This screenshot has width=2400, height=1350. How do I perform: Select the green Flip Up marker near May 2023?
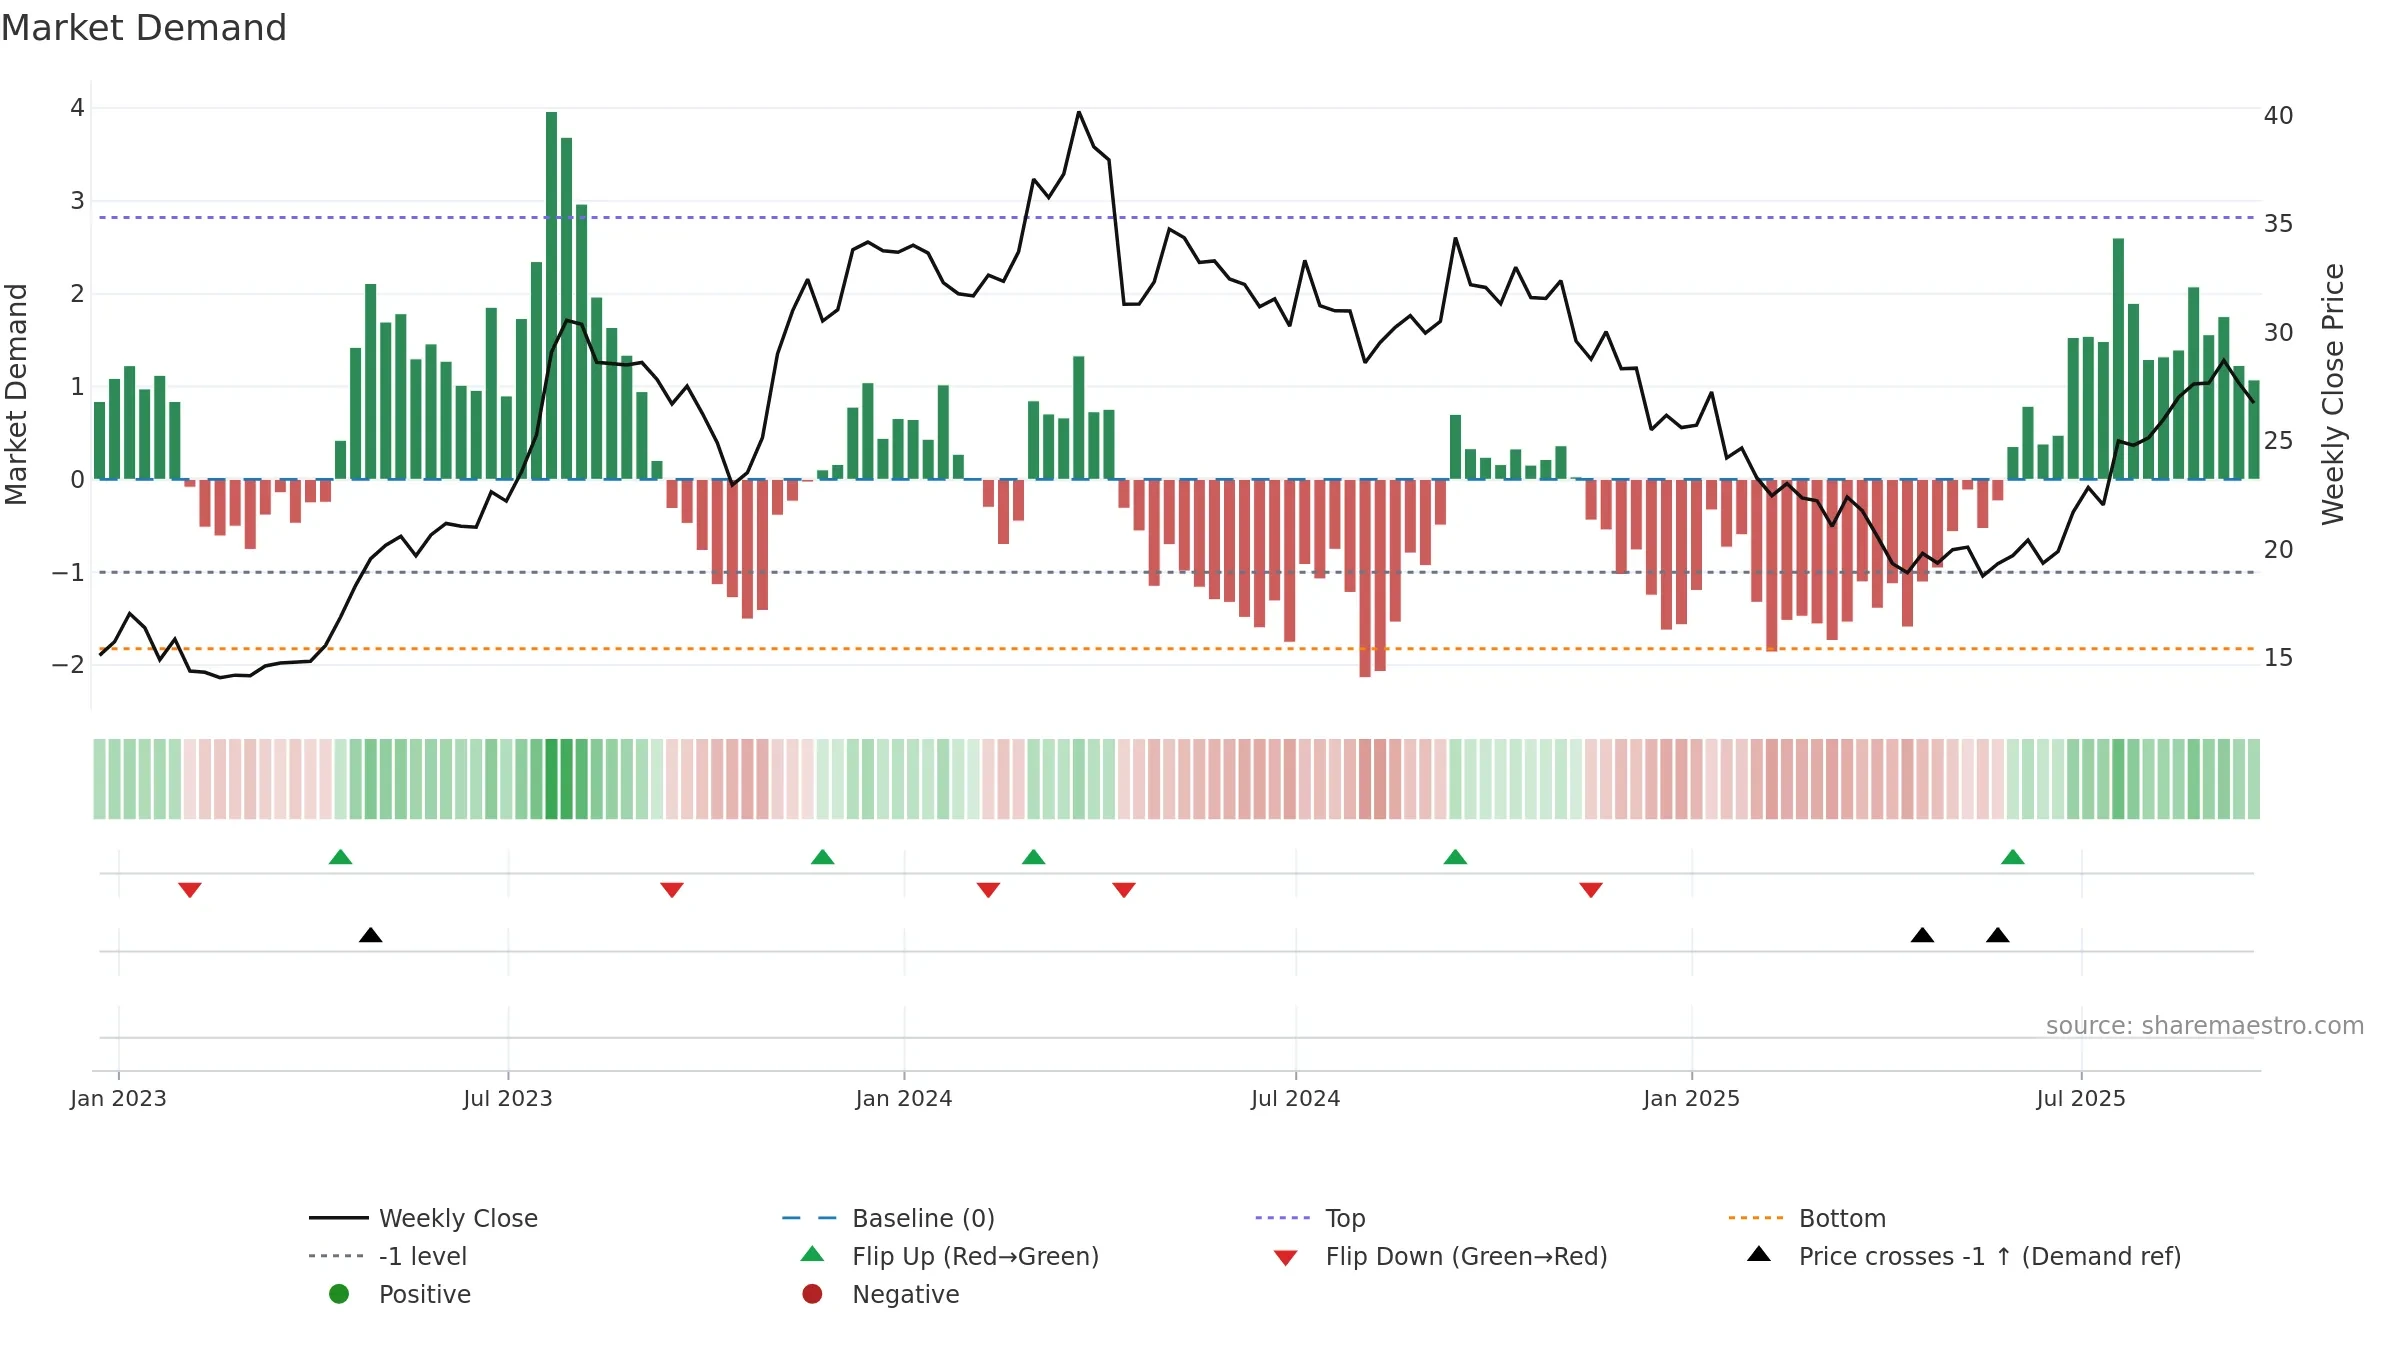pos(340,857)
